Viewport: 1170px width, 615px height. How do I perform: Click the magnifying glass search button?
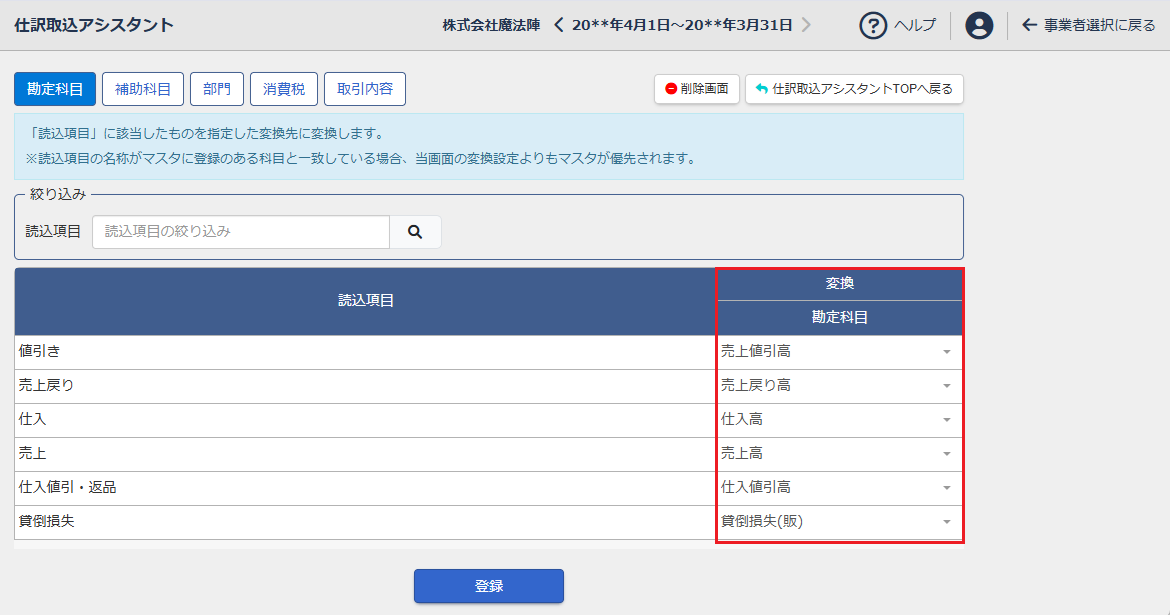coord(415,232)
